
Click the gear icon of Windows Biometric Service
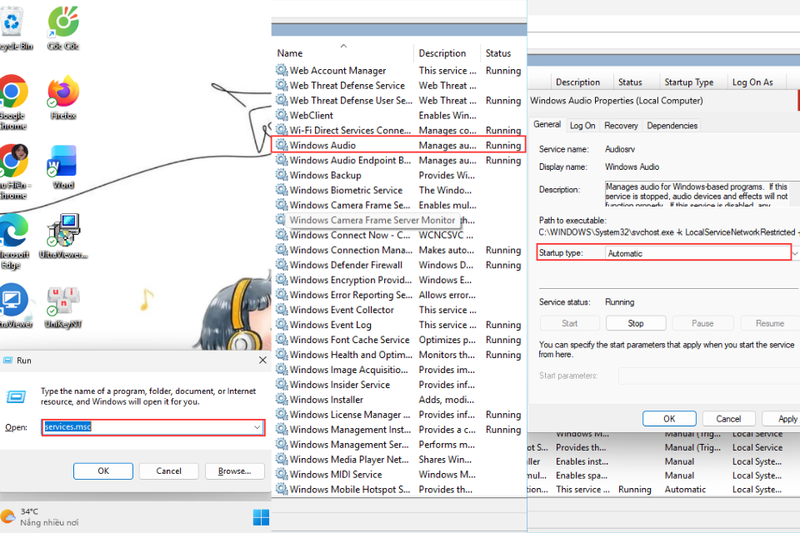(x=281, y=190)
